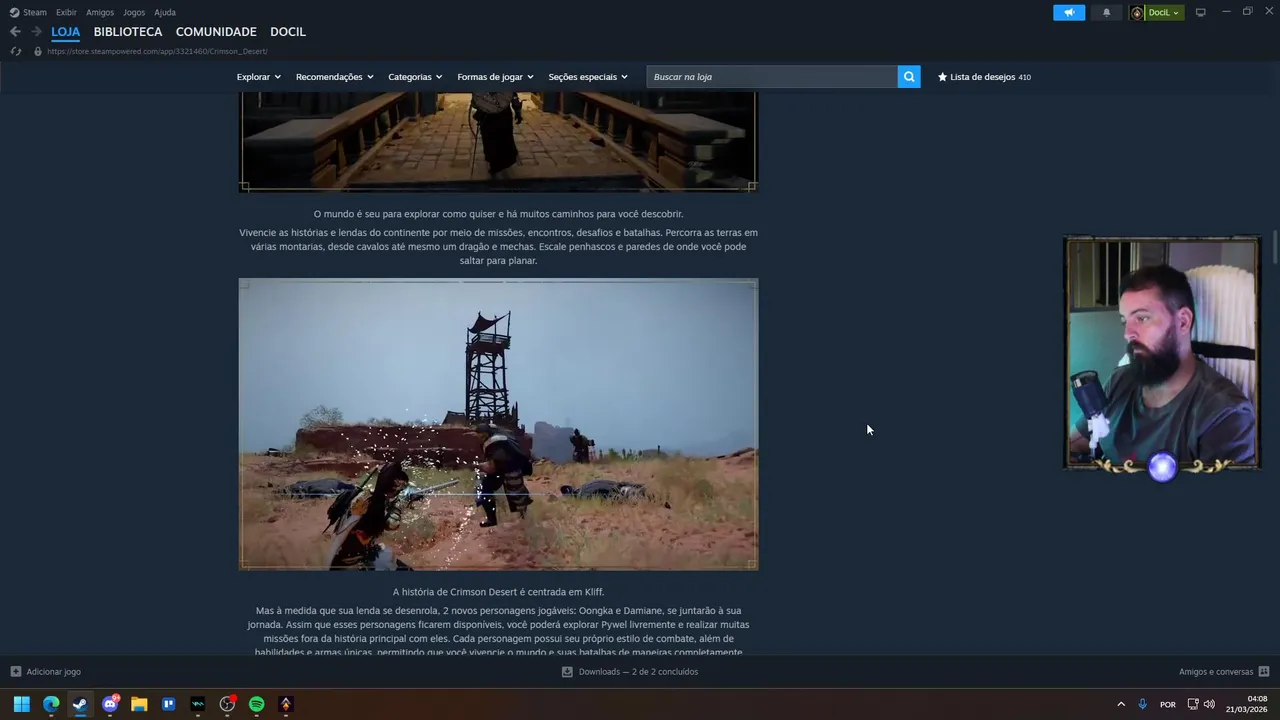The height and width of the screenshot is (720, 1280).
Task: Open the notifications bell
Action: coord(1106,12)
